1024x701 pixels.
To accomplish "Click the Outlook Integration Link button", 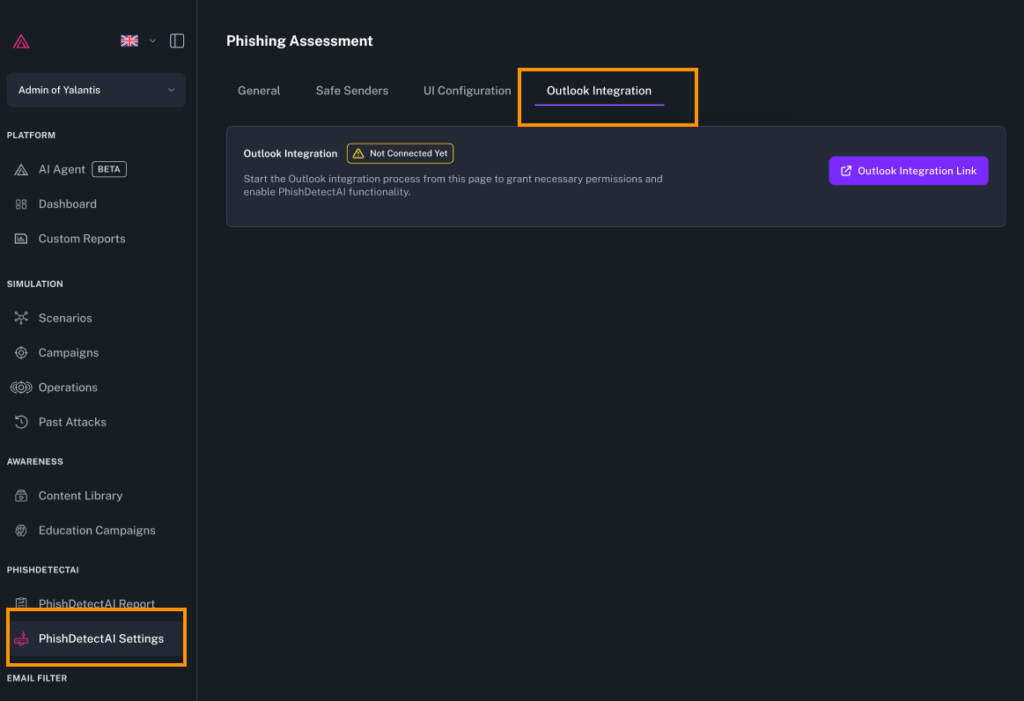I will tap(908, 171).
